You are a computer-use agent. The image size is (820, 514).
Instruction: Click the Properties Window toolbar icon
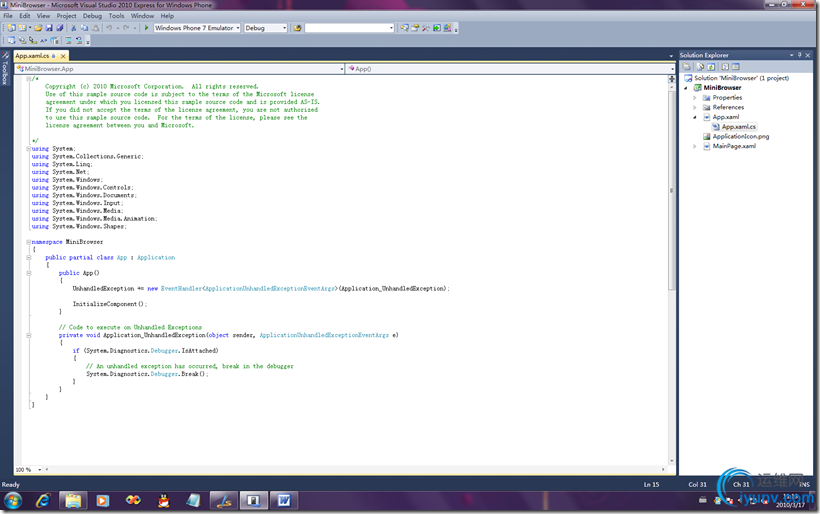[415, 28]
